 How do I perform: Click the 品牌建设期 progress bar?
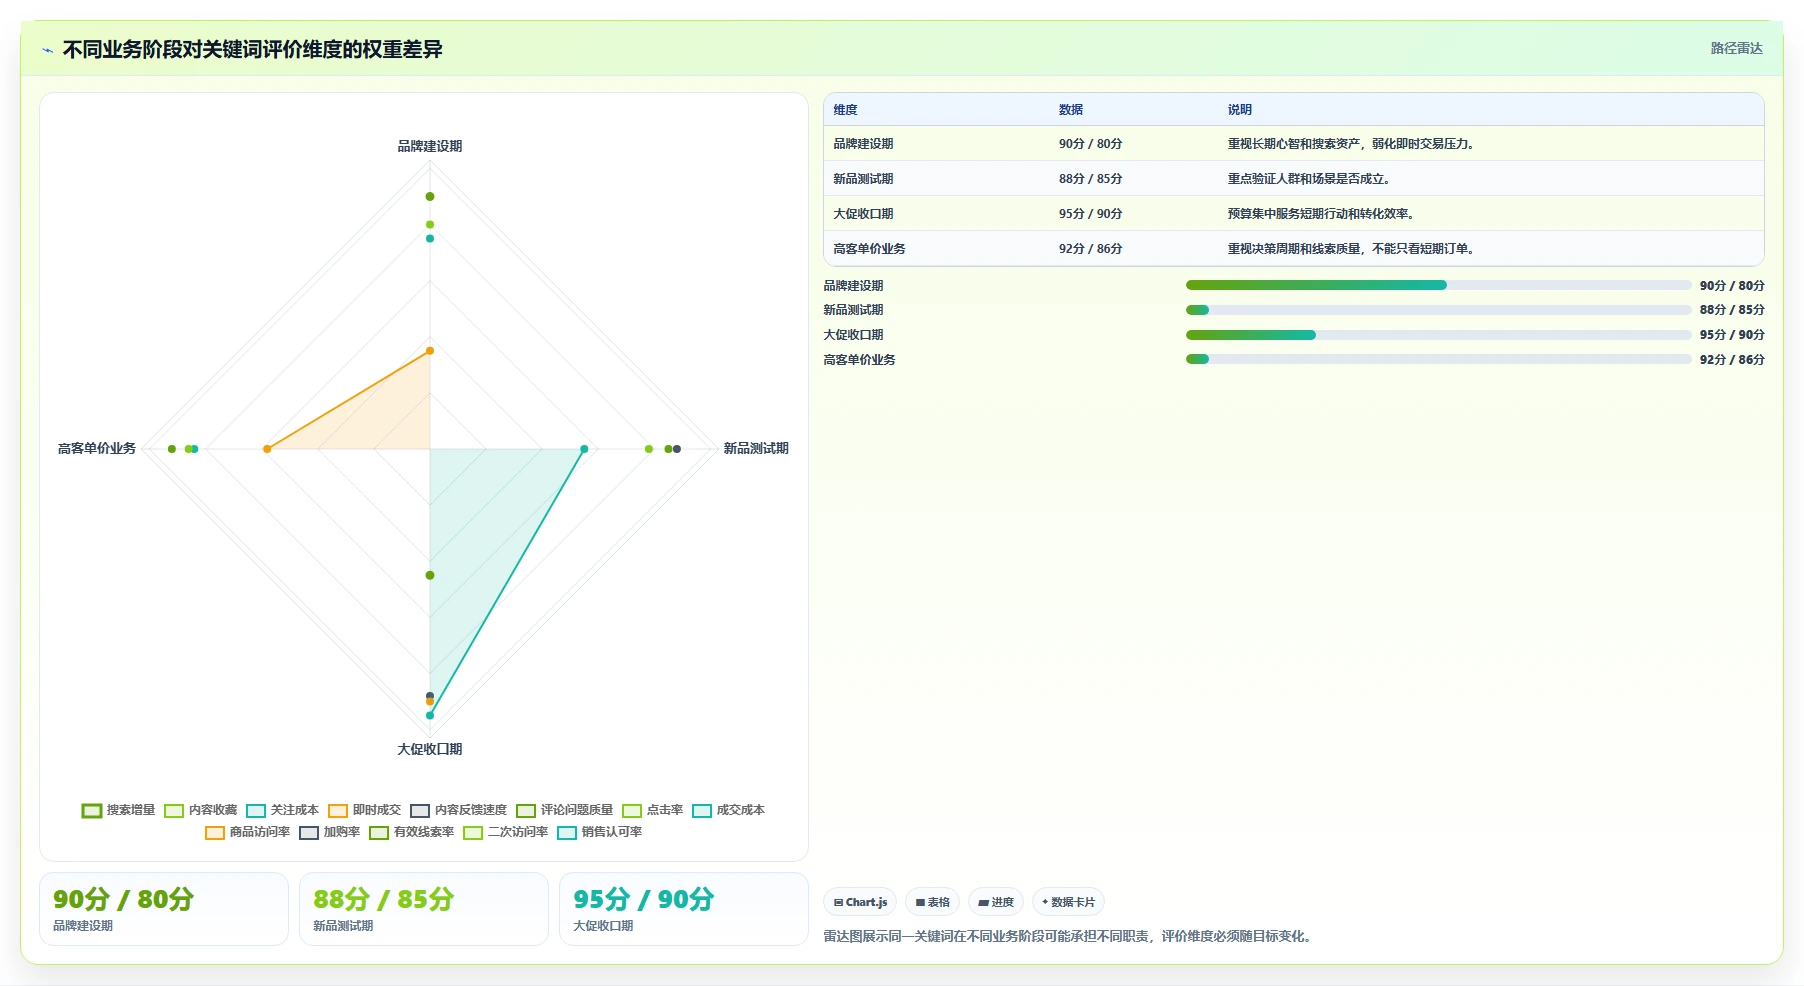pyautogui.click(x=1438, y=285)
